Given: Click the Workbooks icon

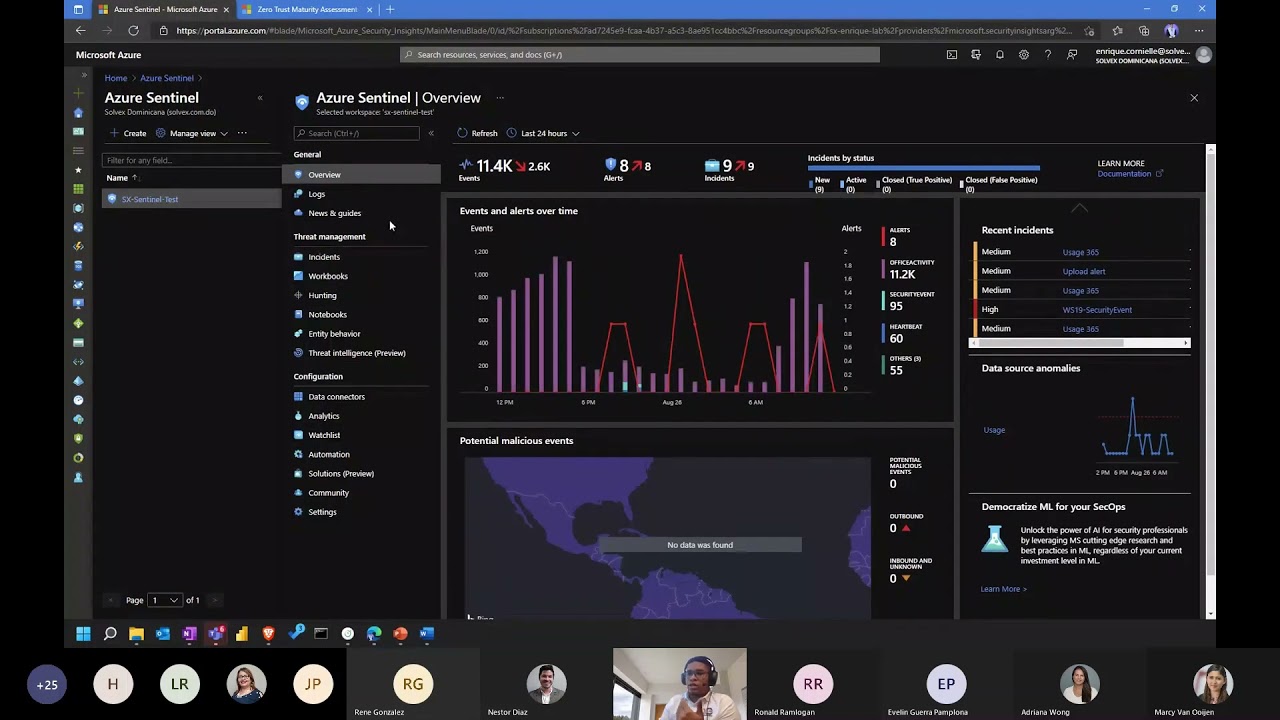Looking at the screenshot, I should [x=298, y=276].
